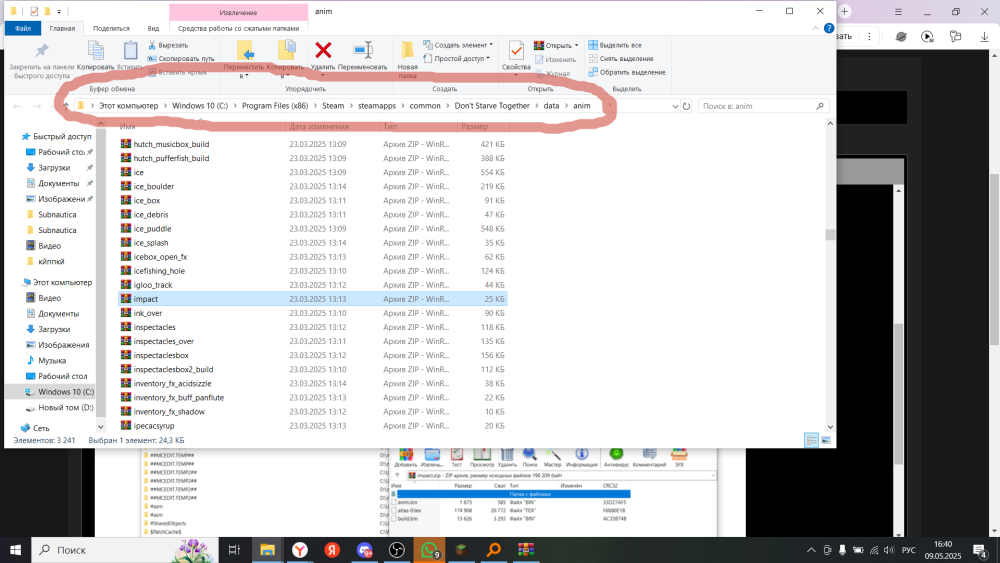Switch to the Поделиться ribbon tab
This screenshot has width=1000, height=563.
coord(111,28)
